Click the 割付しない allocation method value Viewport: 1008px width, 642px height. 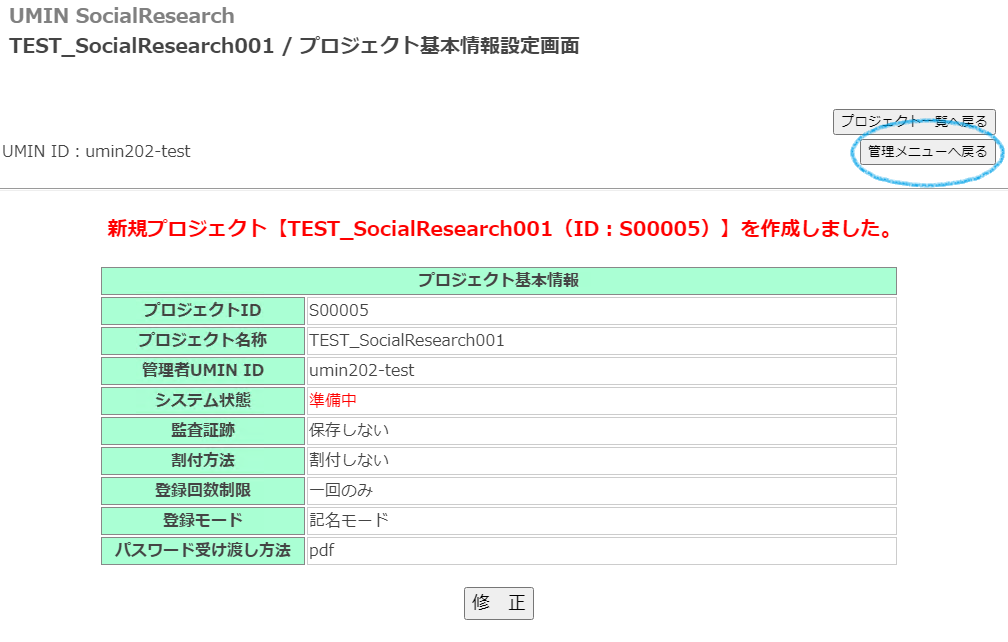349,461
